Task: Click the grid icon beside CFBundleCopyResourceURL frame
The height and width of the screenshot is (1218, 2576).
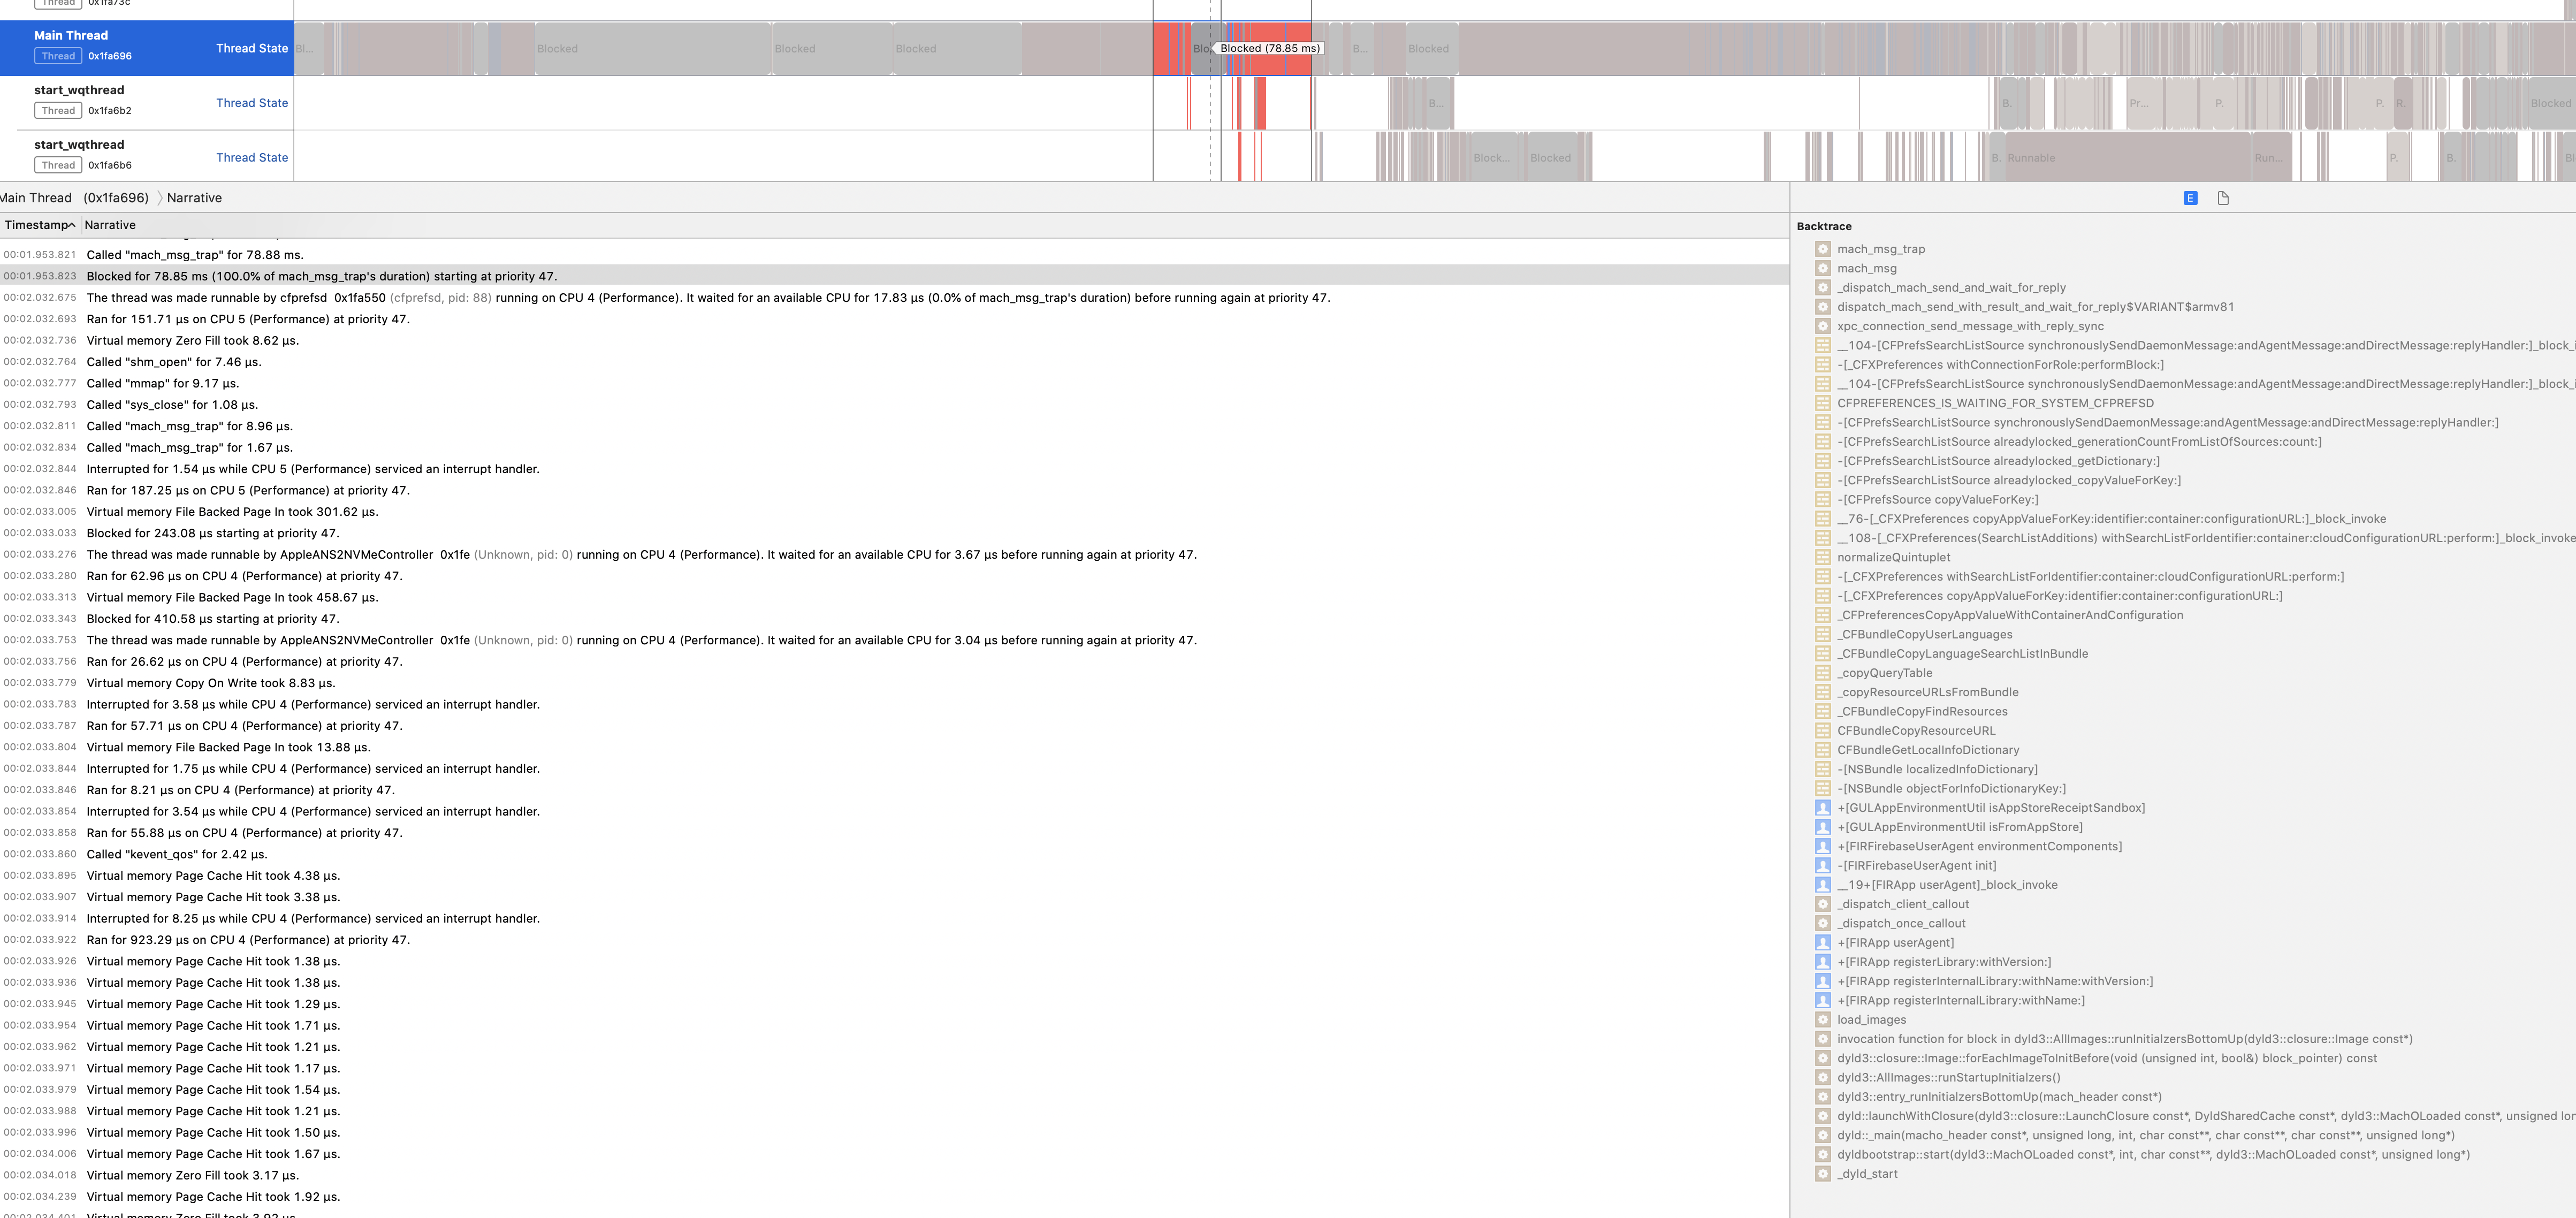Action: pyautogui.click(x=1824, y=730)
